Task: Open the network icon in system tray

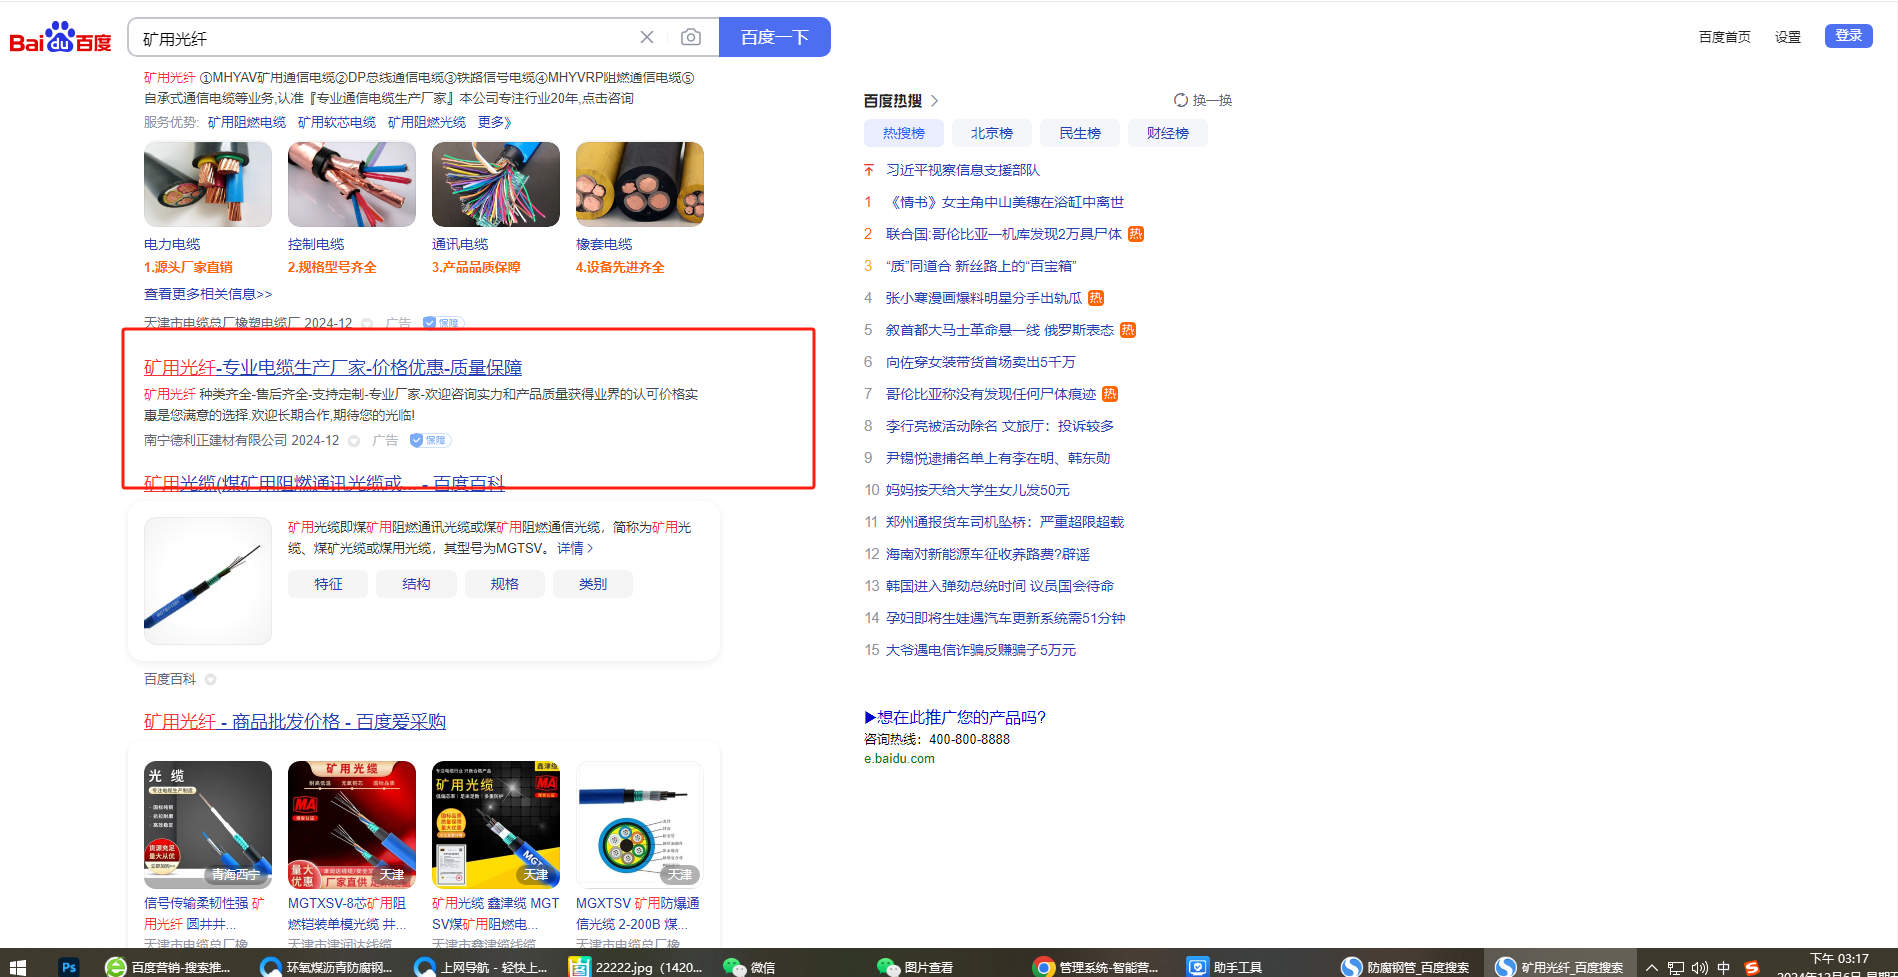Action: (x=1676, y=968)
